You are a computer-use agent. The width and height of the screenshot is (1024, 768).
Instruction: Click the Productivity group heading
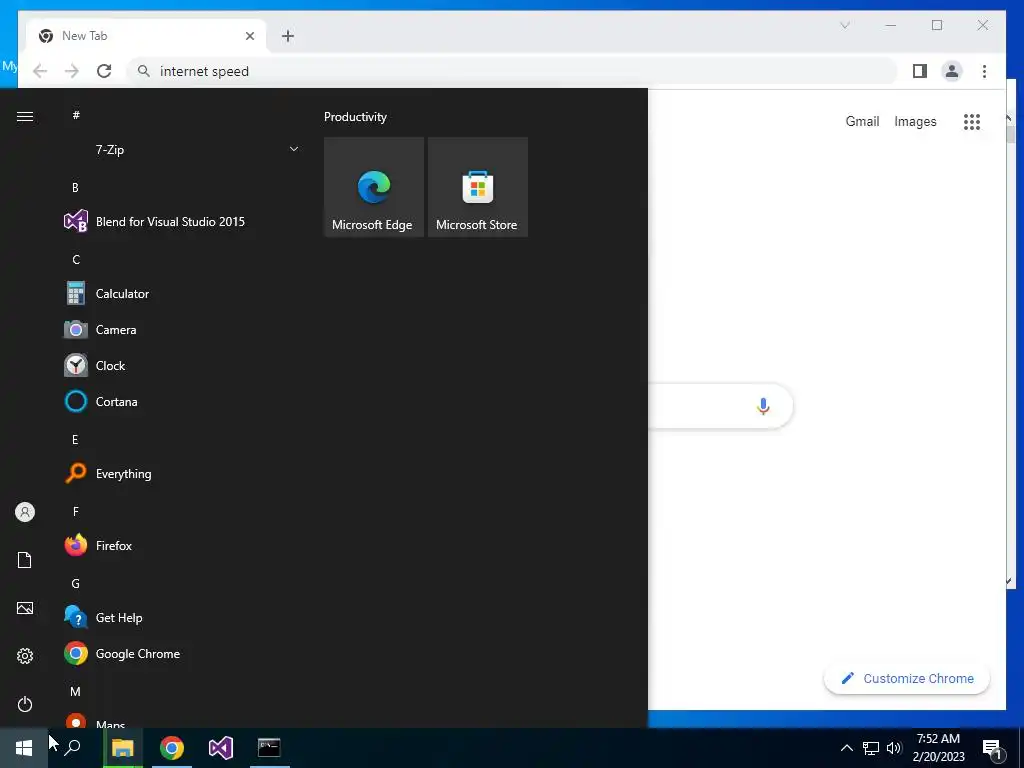coord(355,117)
